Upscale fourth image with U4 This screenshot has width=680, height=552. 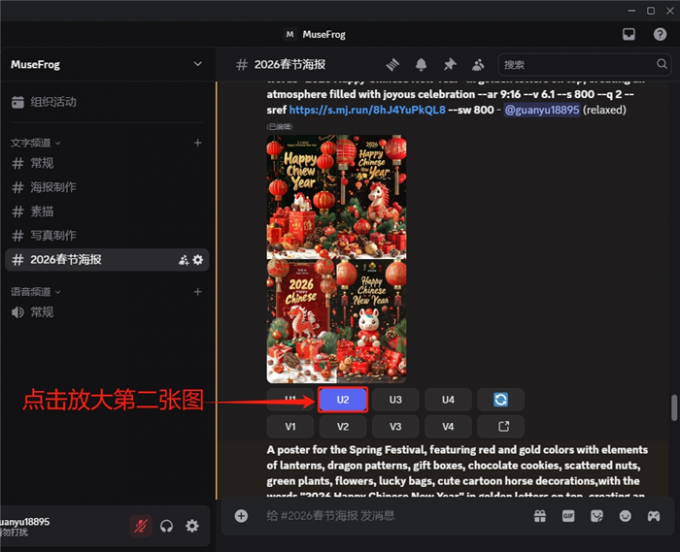(x=448, y=399)
